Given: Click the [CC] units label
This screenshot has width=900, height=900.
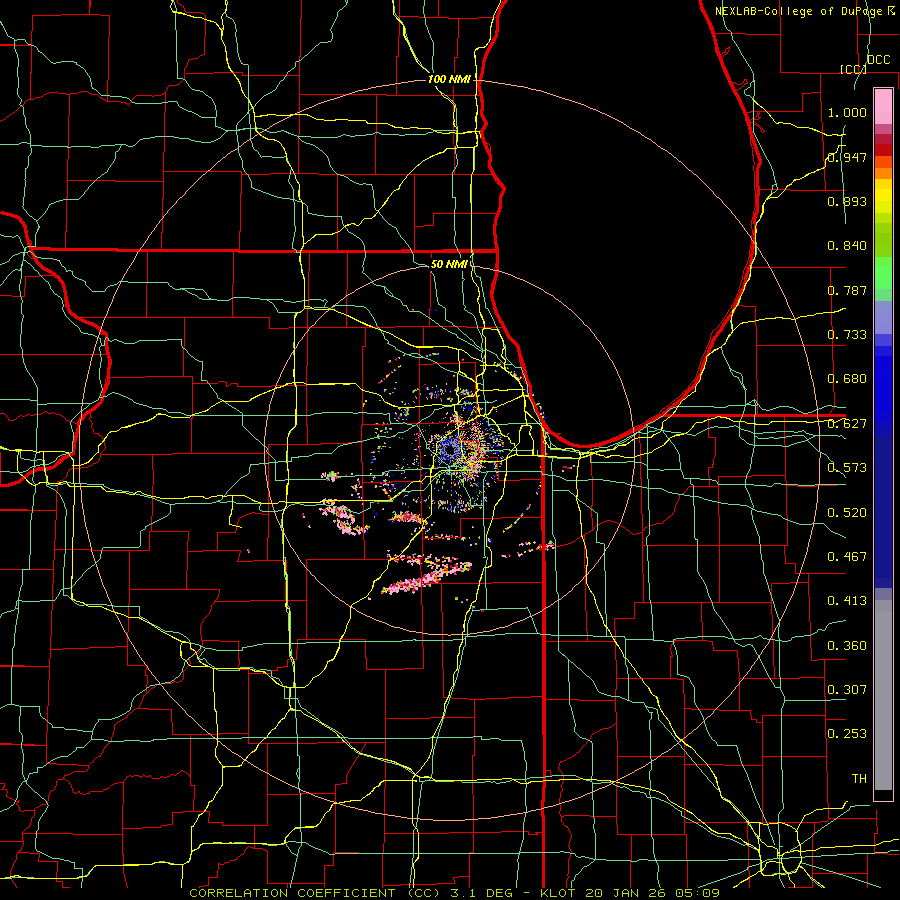Looking at the screenshot, I should pos(853,69).
